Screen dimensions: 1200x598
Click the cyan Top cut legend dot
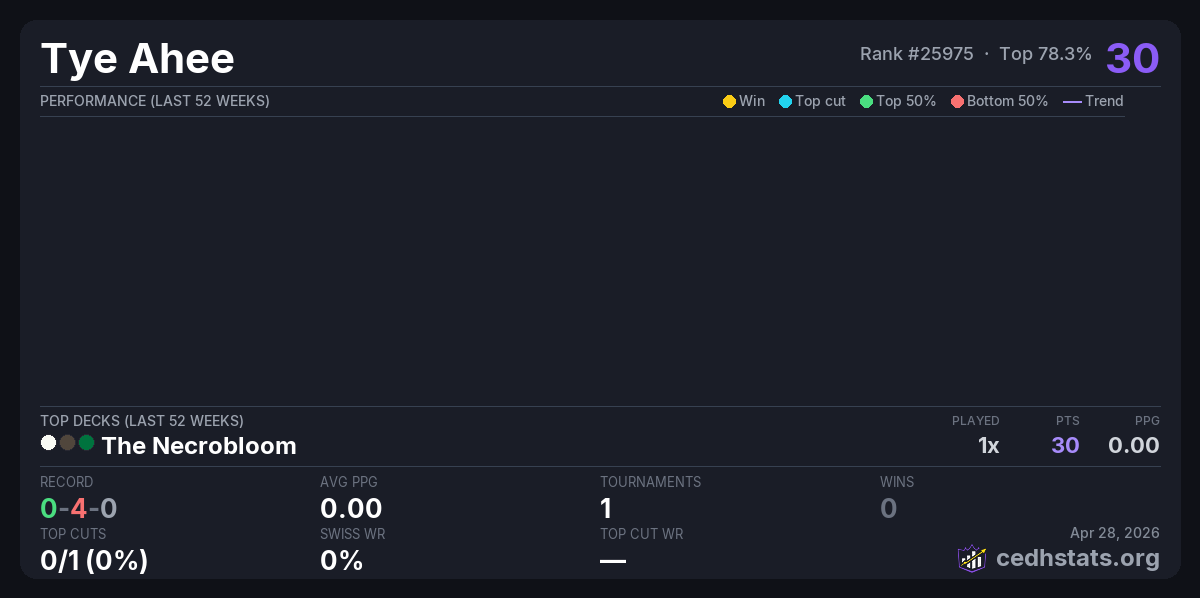click(x=785, y=101)
